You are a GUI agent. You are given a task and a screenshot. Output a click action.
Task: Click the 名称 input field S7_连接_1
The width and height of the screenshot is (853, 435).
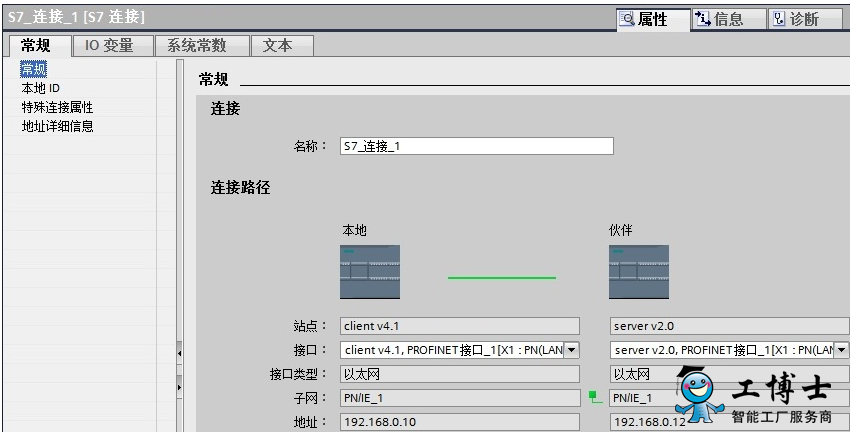click(477, 146)
